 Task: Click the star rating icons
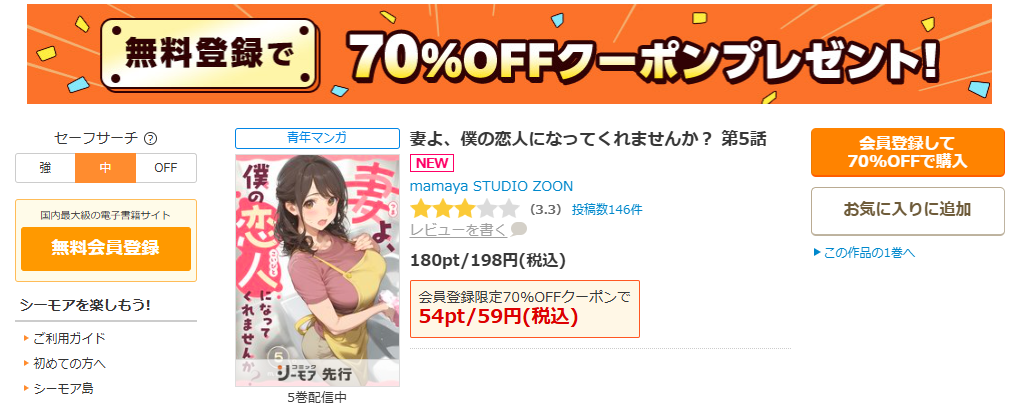point(464,209)
